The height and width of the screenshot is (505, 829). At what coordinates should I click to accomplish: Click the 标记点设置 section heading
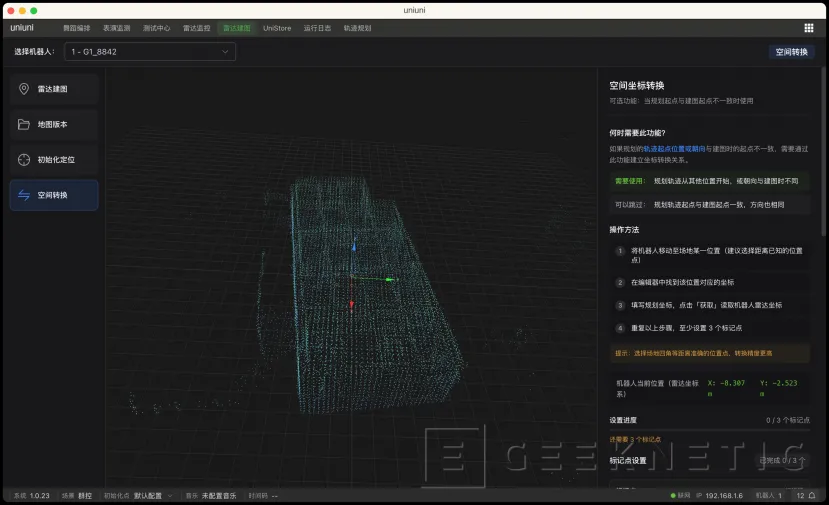point(628,461)
